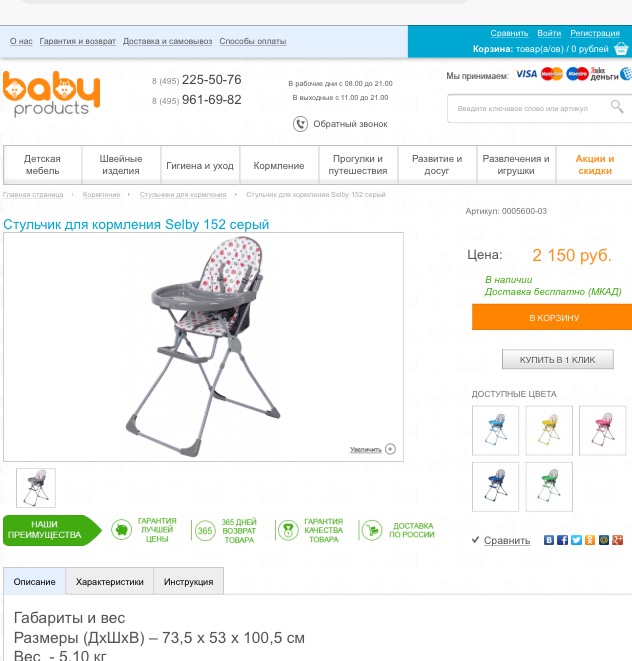Click the КУПИТЬ В 1 КЛИК button

pos(557,360)
